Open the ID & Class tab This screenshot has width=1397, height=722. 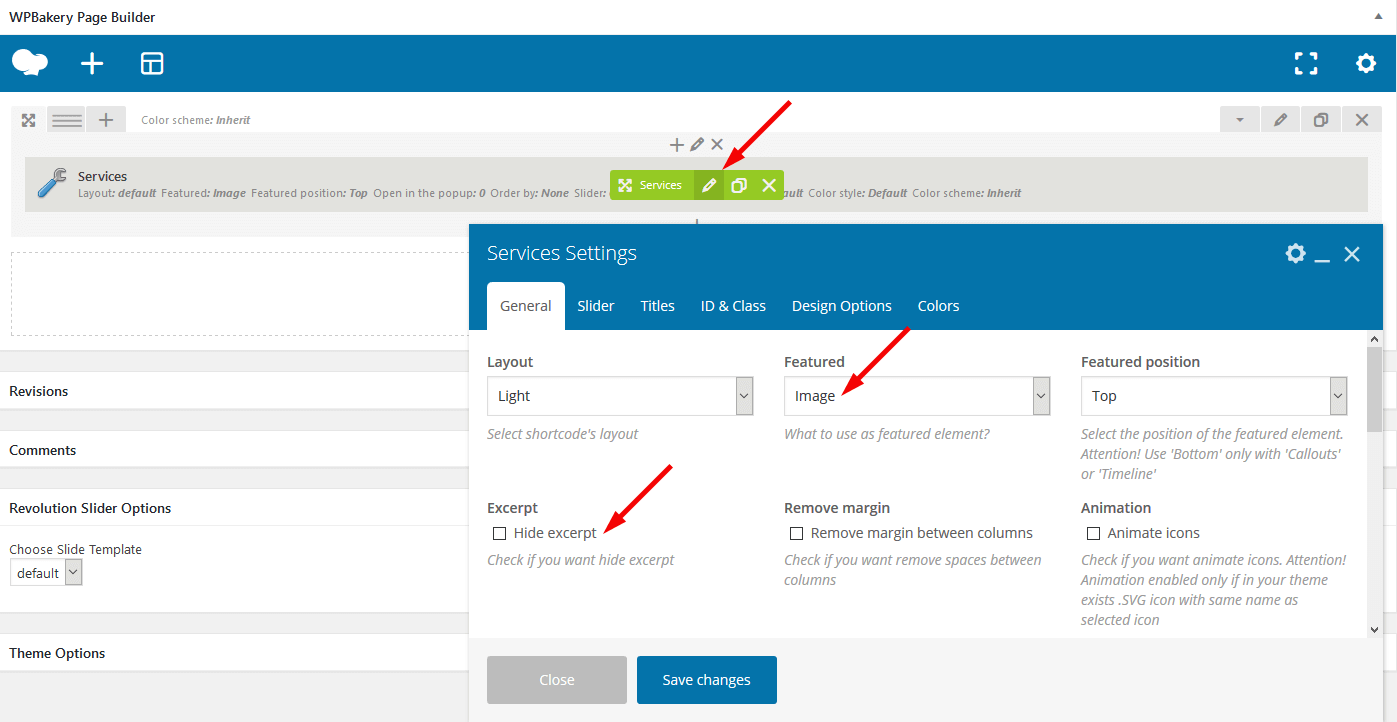[x=733, y=306]
